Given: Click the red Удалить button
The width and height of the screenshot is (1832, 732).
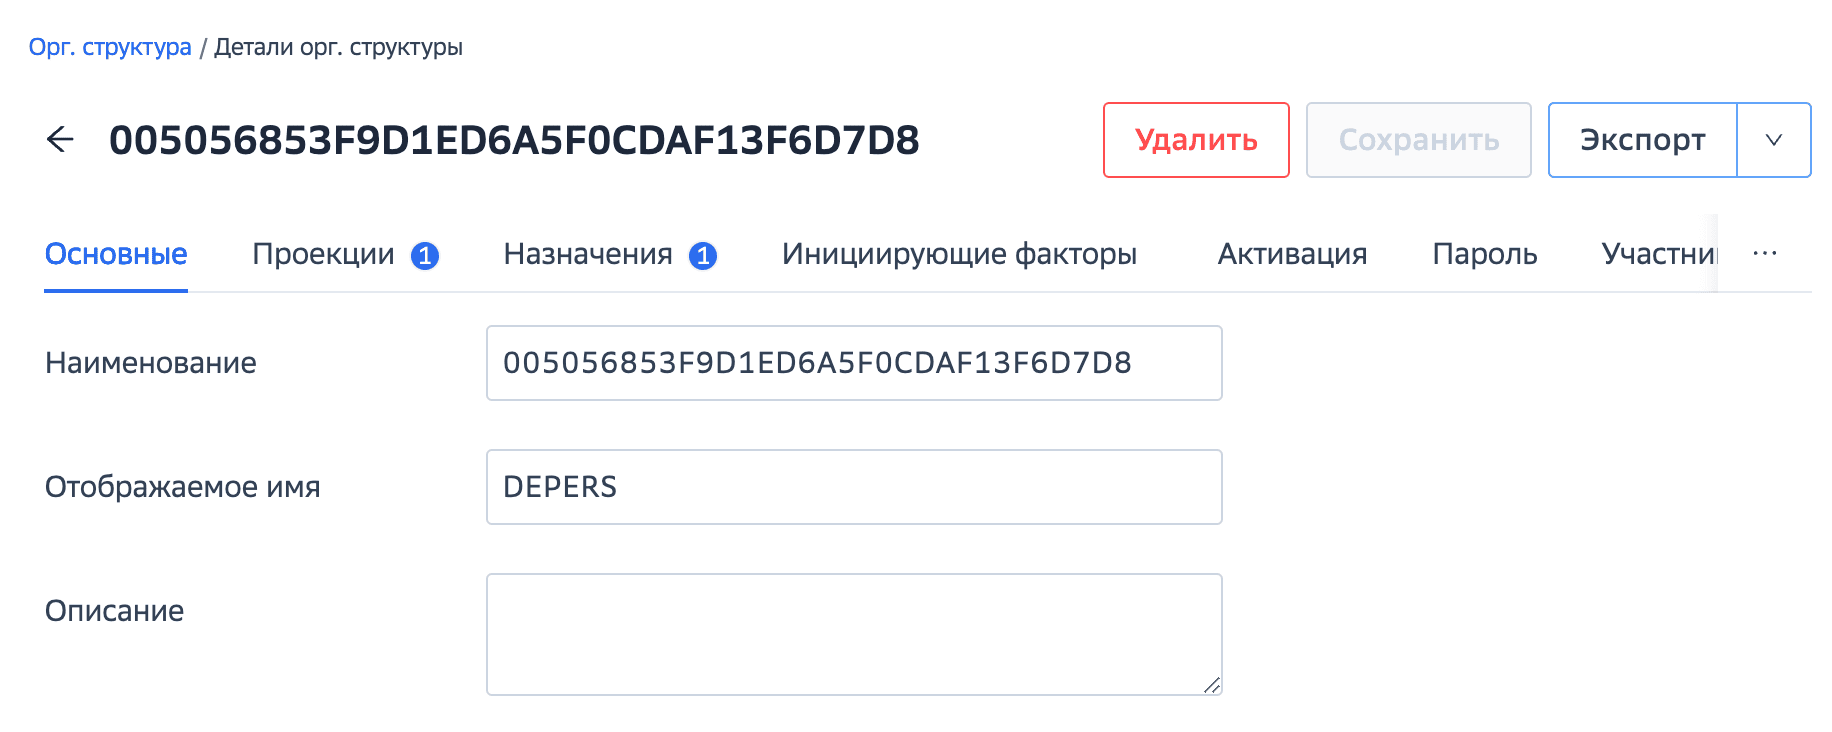Looking at the screenshot, I should point(1196,140).
